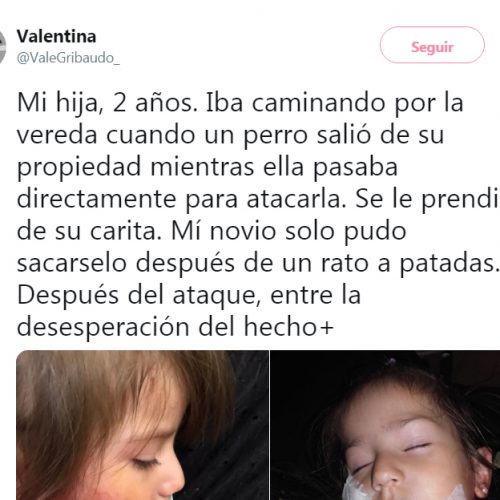The width and height of the screenshot is (500, 500).
Task: Enlarge the right photo of sleeping girl
Action: pyautogui.click(x=385, y=425)
